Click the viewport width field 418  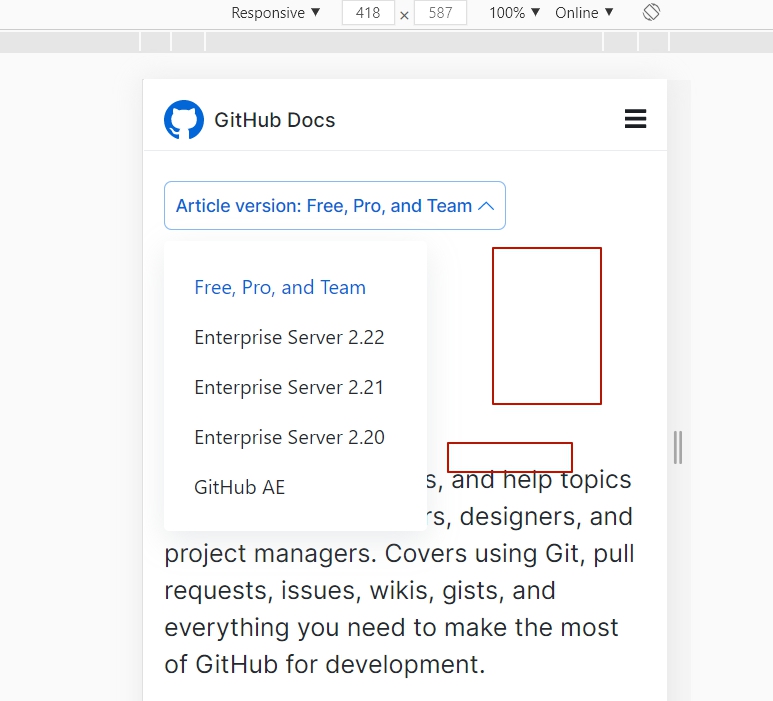click(368, 12)
